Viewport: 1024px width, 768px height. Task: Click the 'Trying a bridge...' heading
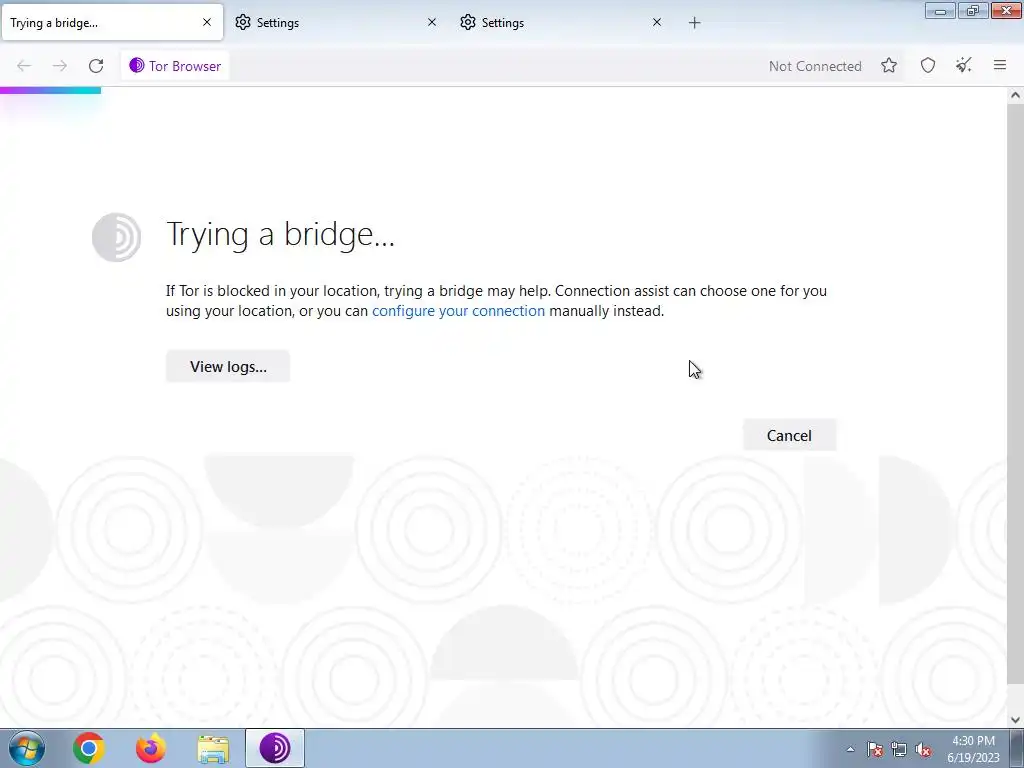click(281, 235)
